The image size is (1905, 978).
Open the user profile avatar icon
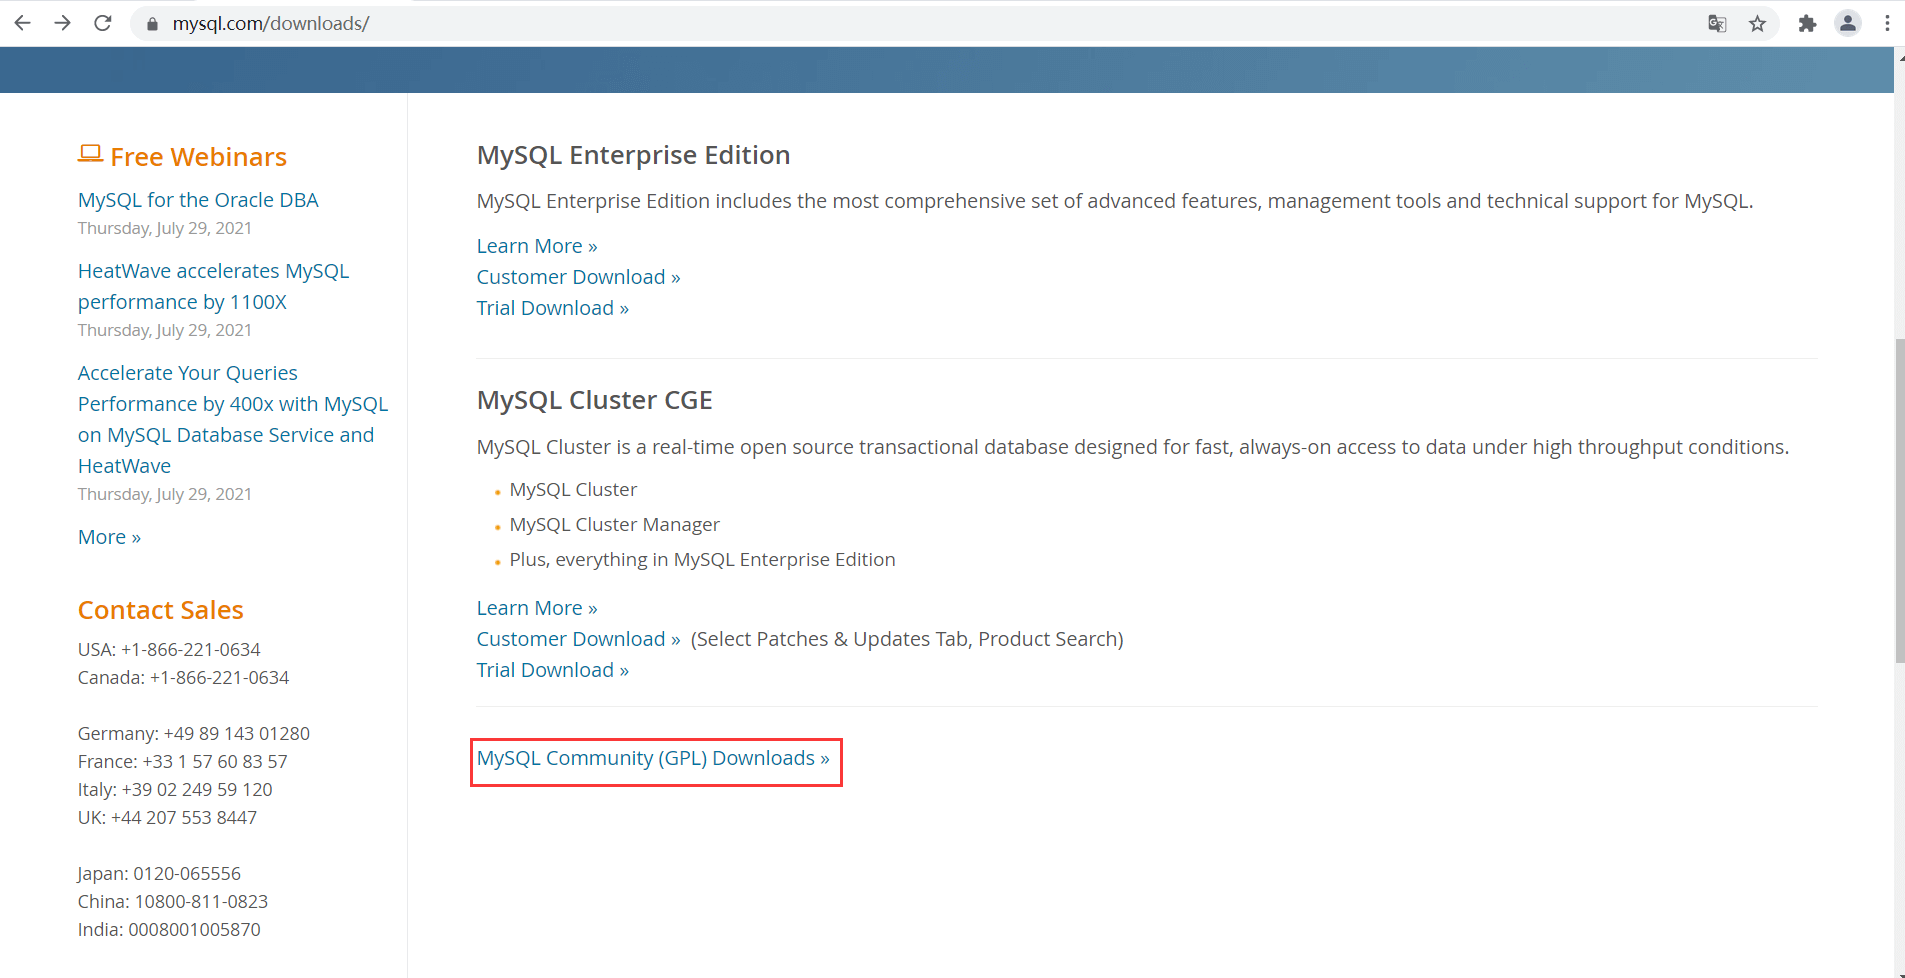click(1848, 24)
